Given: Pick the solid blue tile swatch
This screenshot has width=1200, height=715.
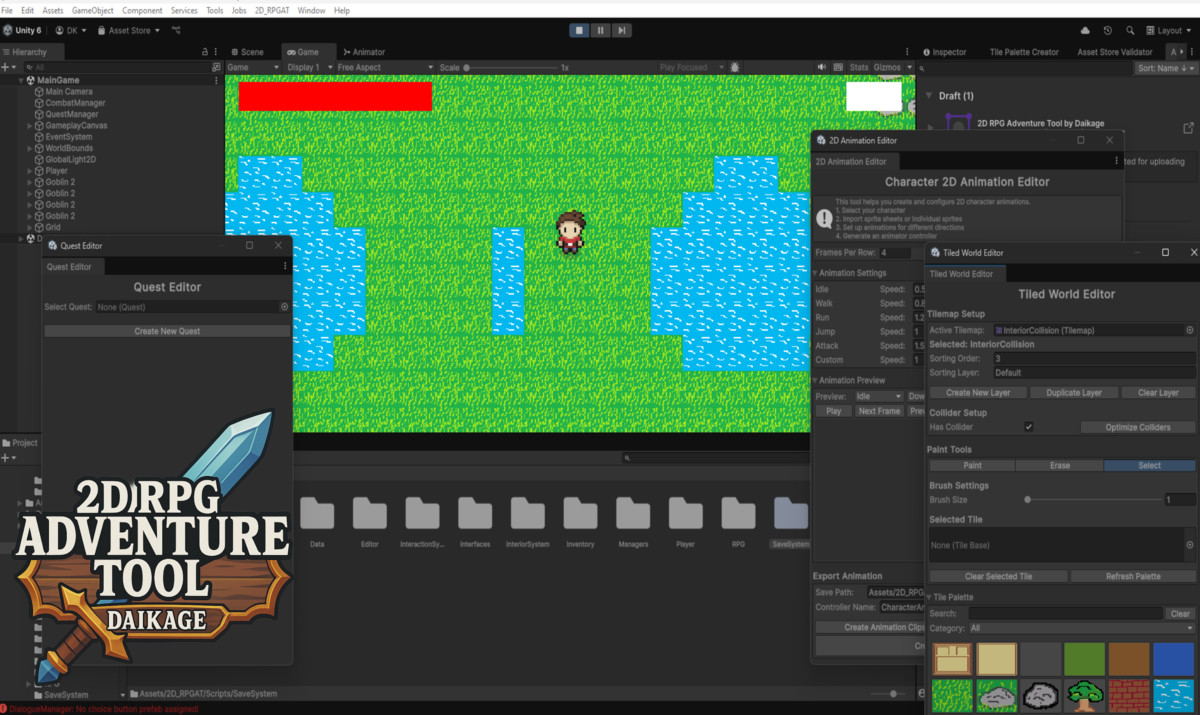Looking at the screenshot, I should [x=1173, y=659].
